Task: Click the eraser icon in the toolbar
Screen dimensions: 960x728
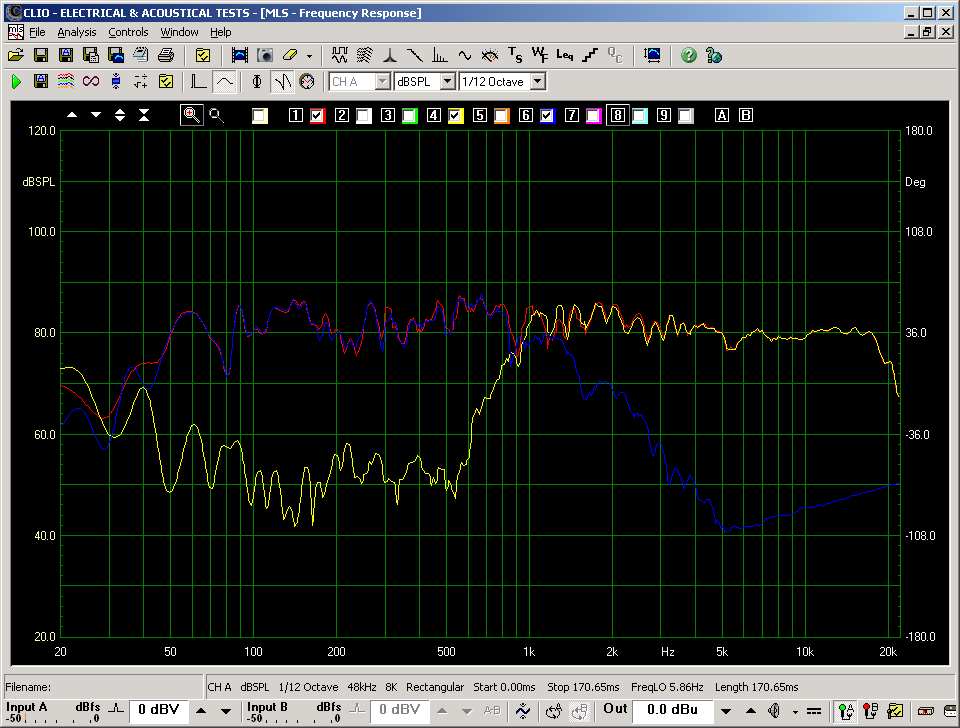Action: point(290,55)
